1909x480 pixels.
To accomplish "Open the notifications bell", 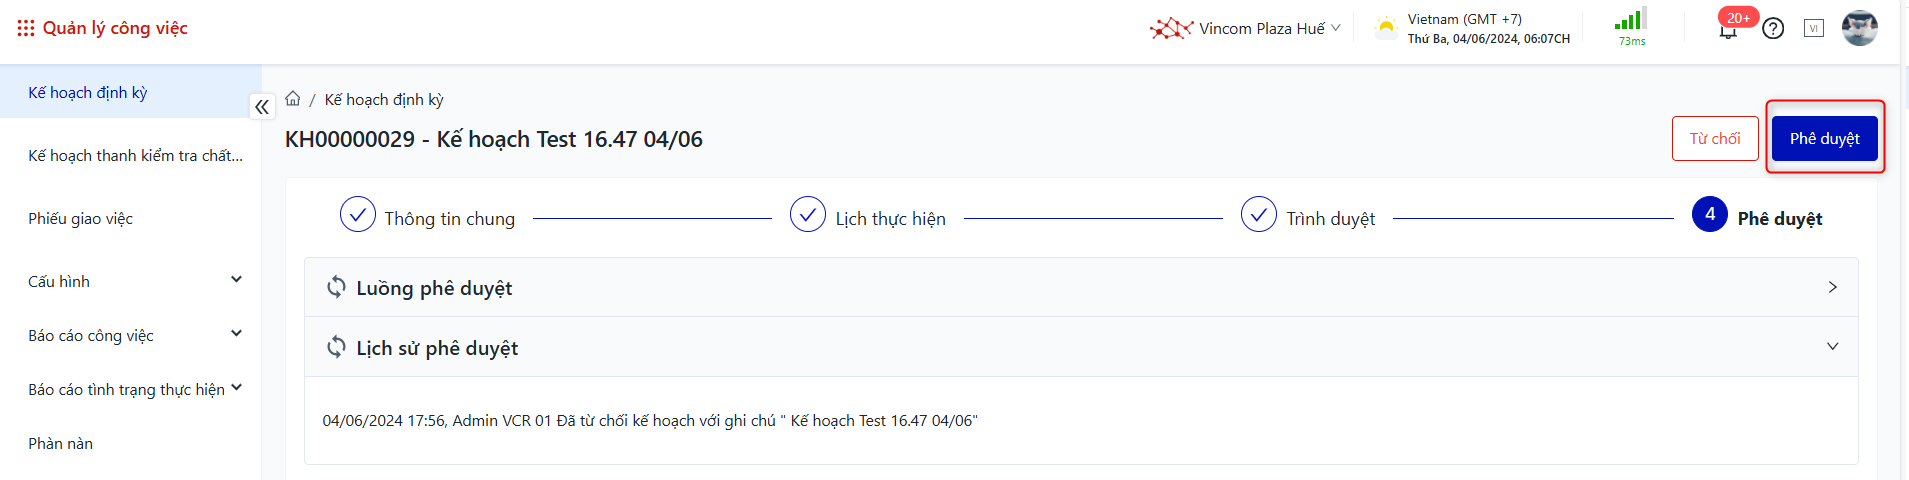I will pyautogui.click(x=1728, y=29).
